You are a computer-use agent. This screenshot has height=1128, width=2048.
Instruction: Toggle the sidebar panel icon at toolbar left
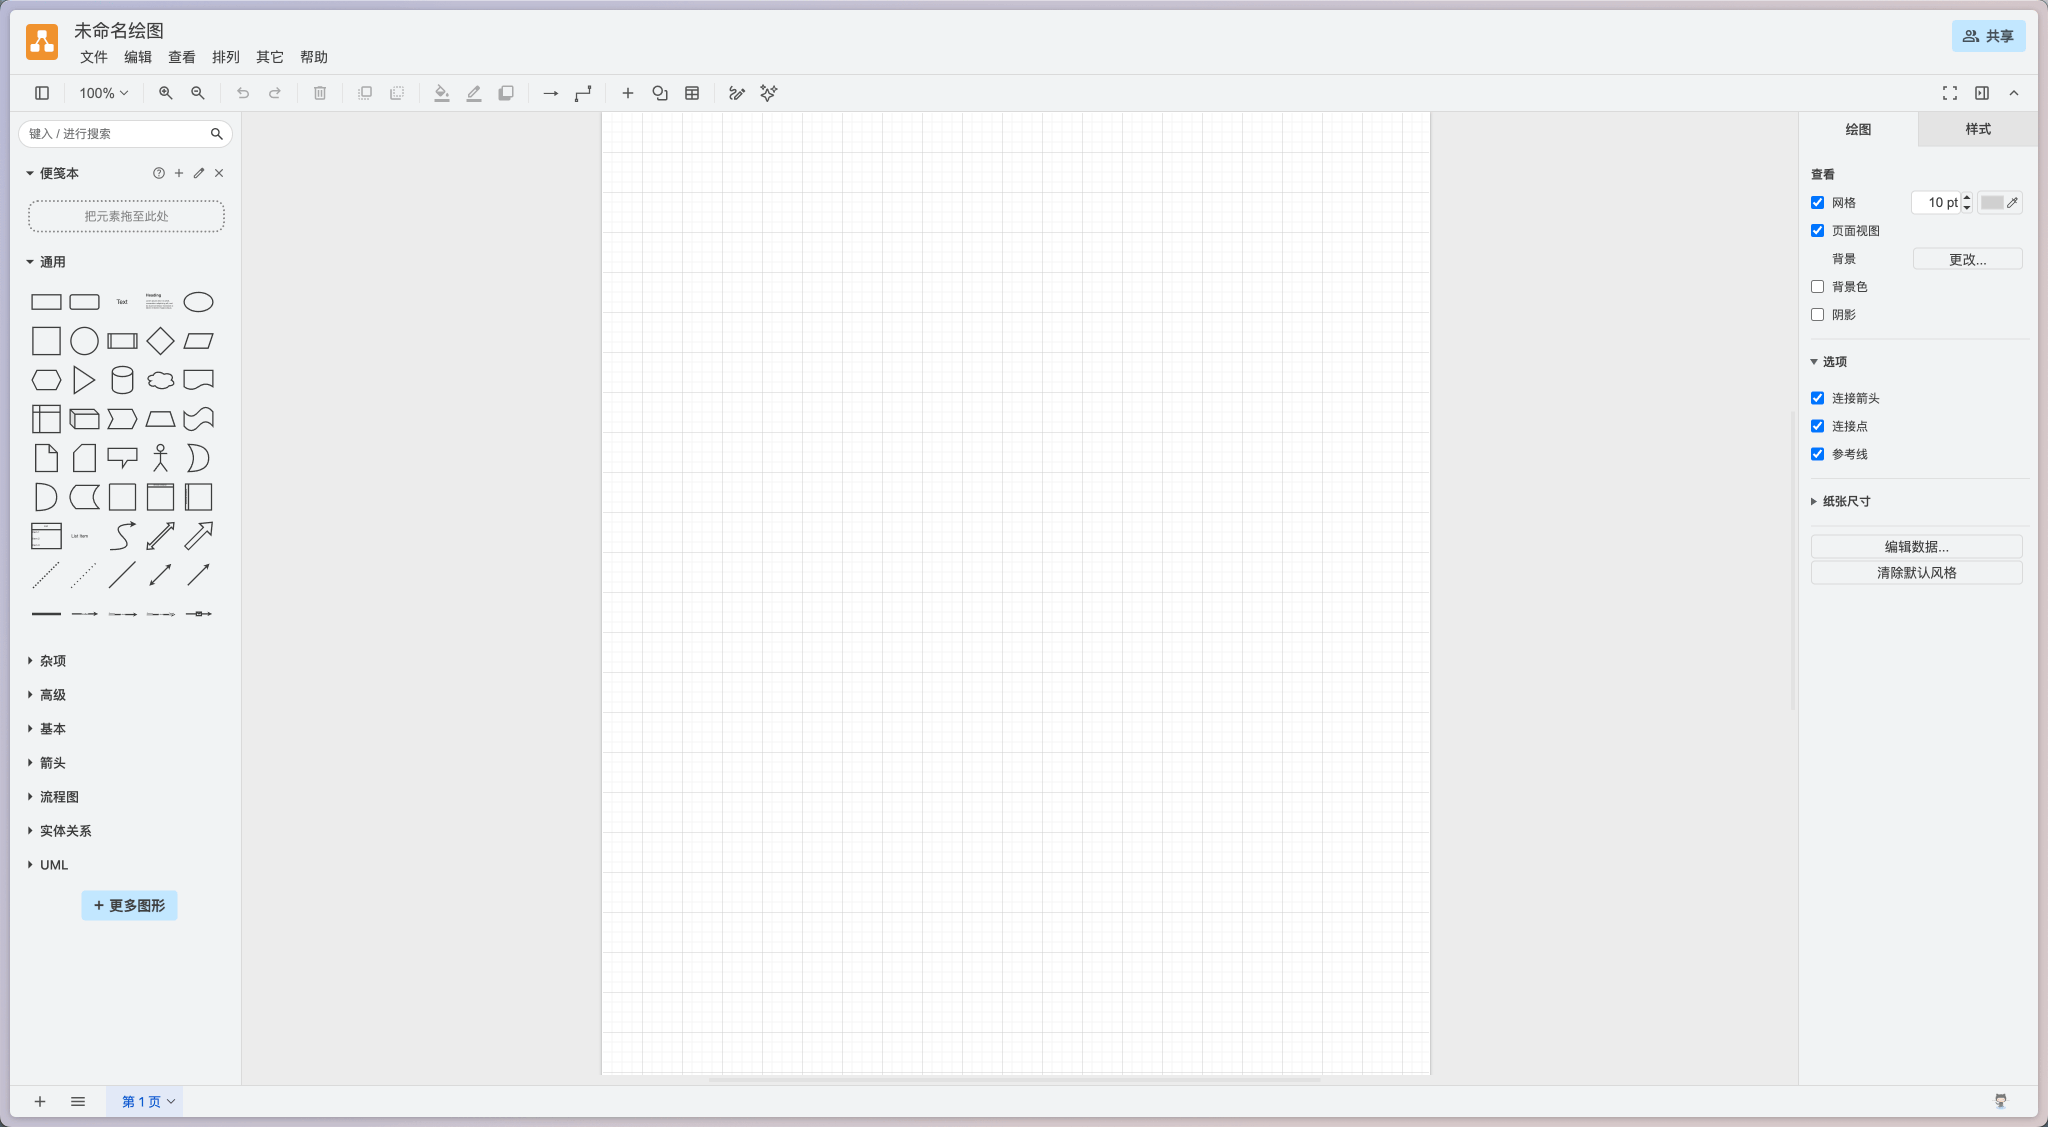(42, 93)
